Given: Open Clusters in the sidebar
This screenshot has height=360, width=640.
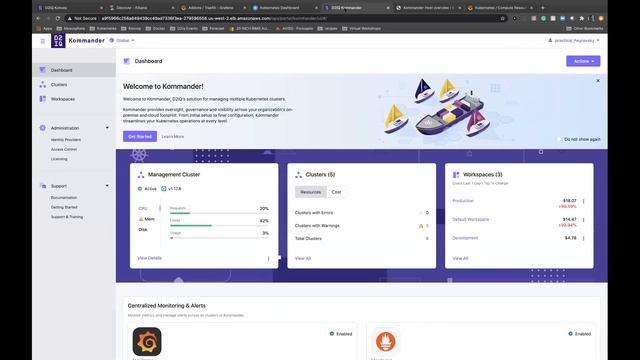Looking at the screenshot, I should [74, 84].
